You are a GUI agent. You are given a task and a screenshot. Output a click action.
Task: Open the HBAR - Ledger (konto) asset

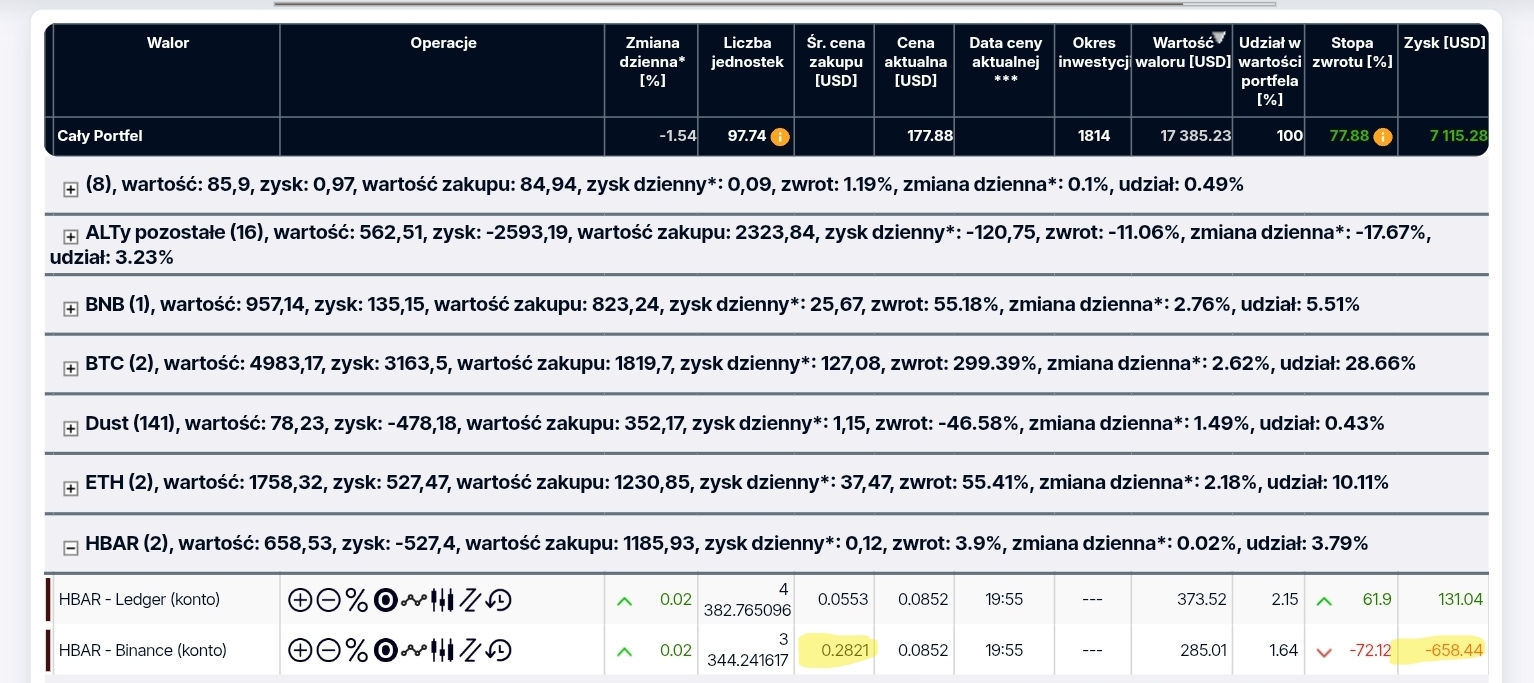139,600
